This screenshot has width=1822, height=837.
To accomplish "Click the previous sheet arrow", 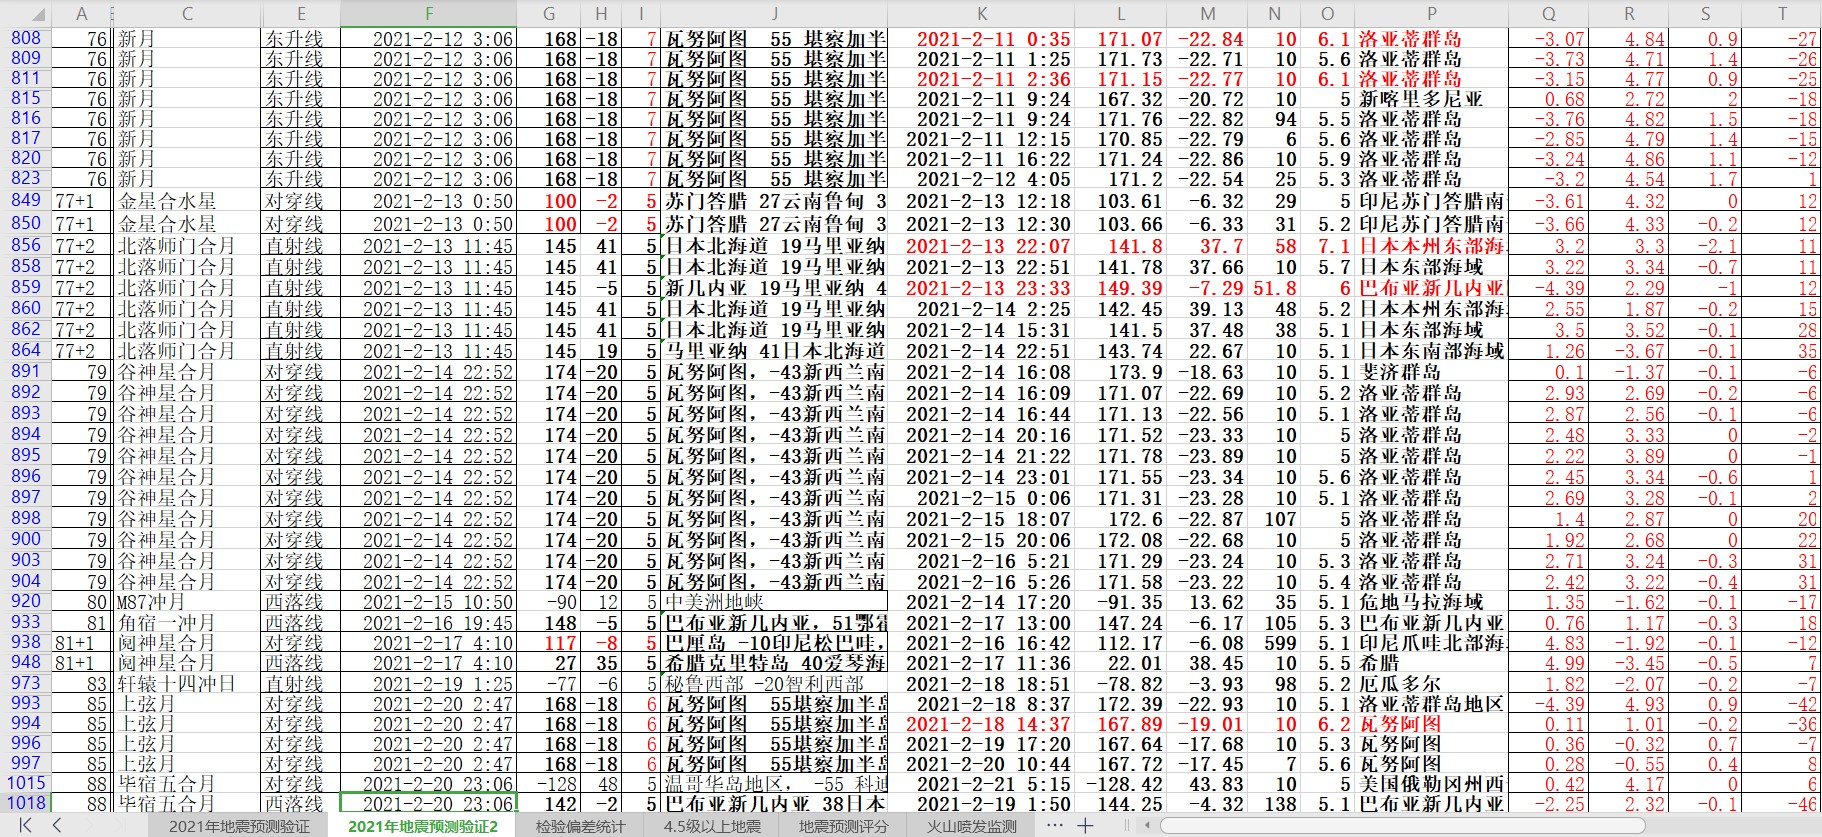I will click(57, 825).
